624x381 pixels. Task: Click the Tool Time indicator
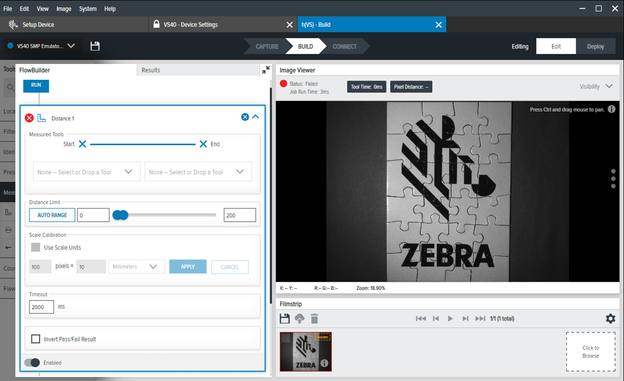(367, 87)
